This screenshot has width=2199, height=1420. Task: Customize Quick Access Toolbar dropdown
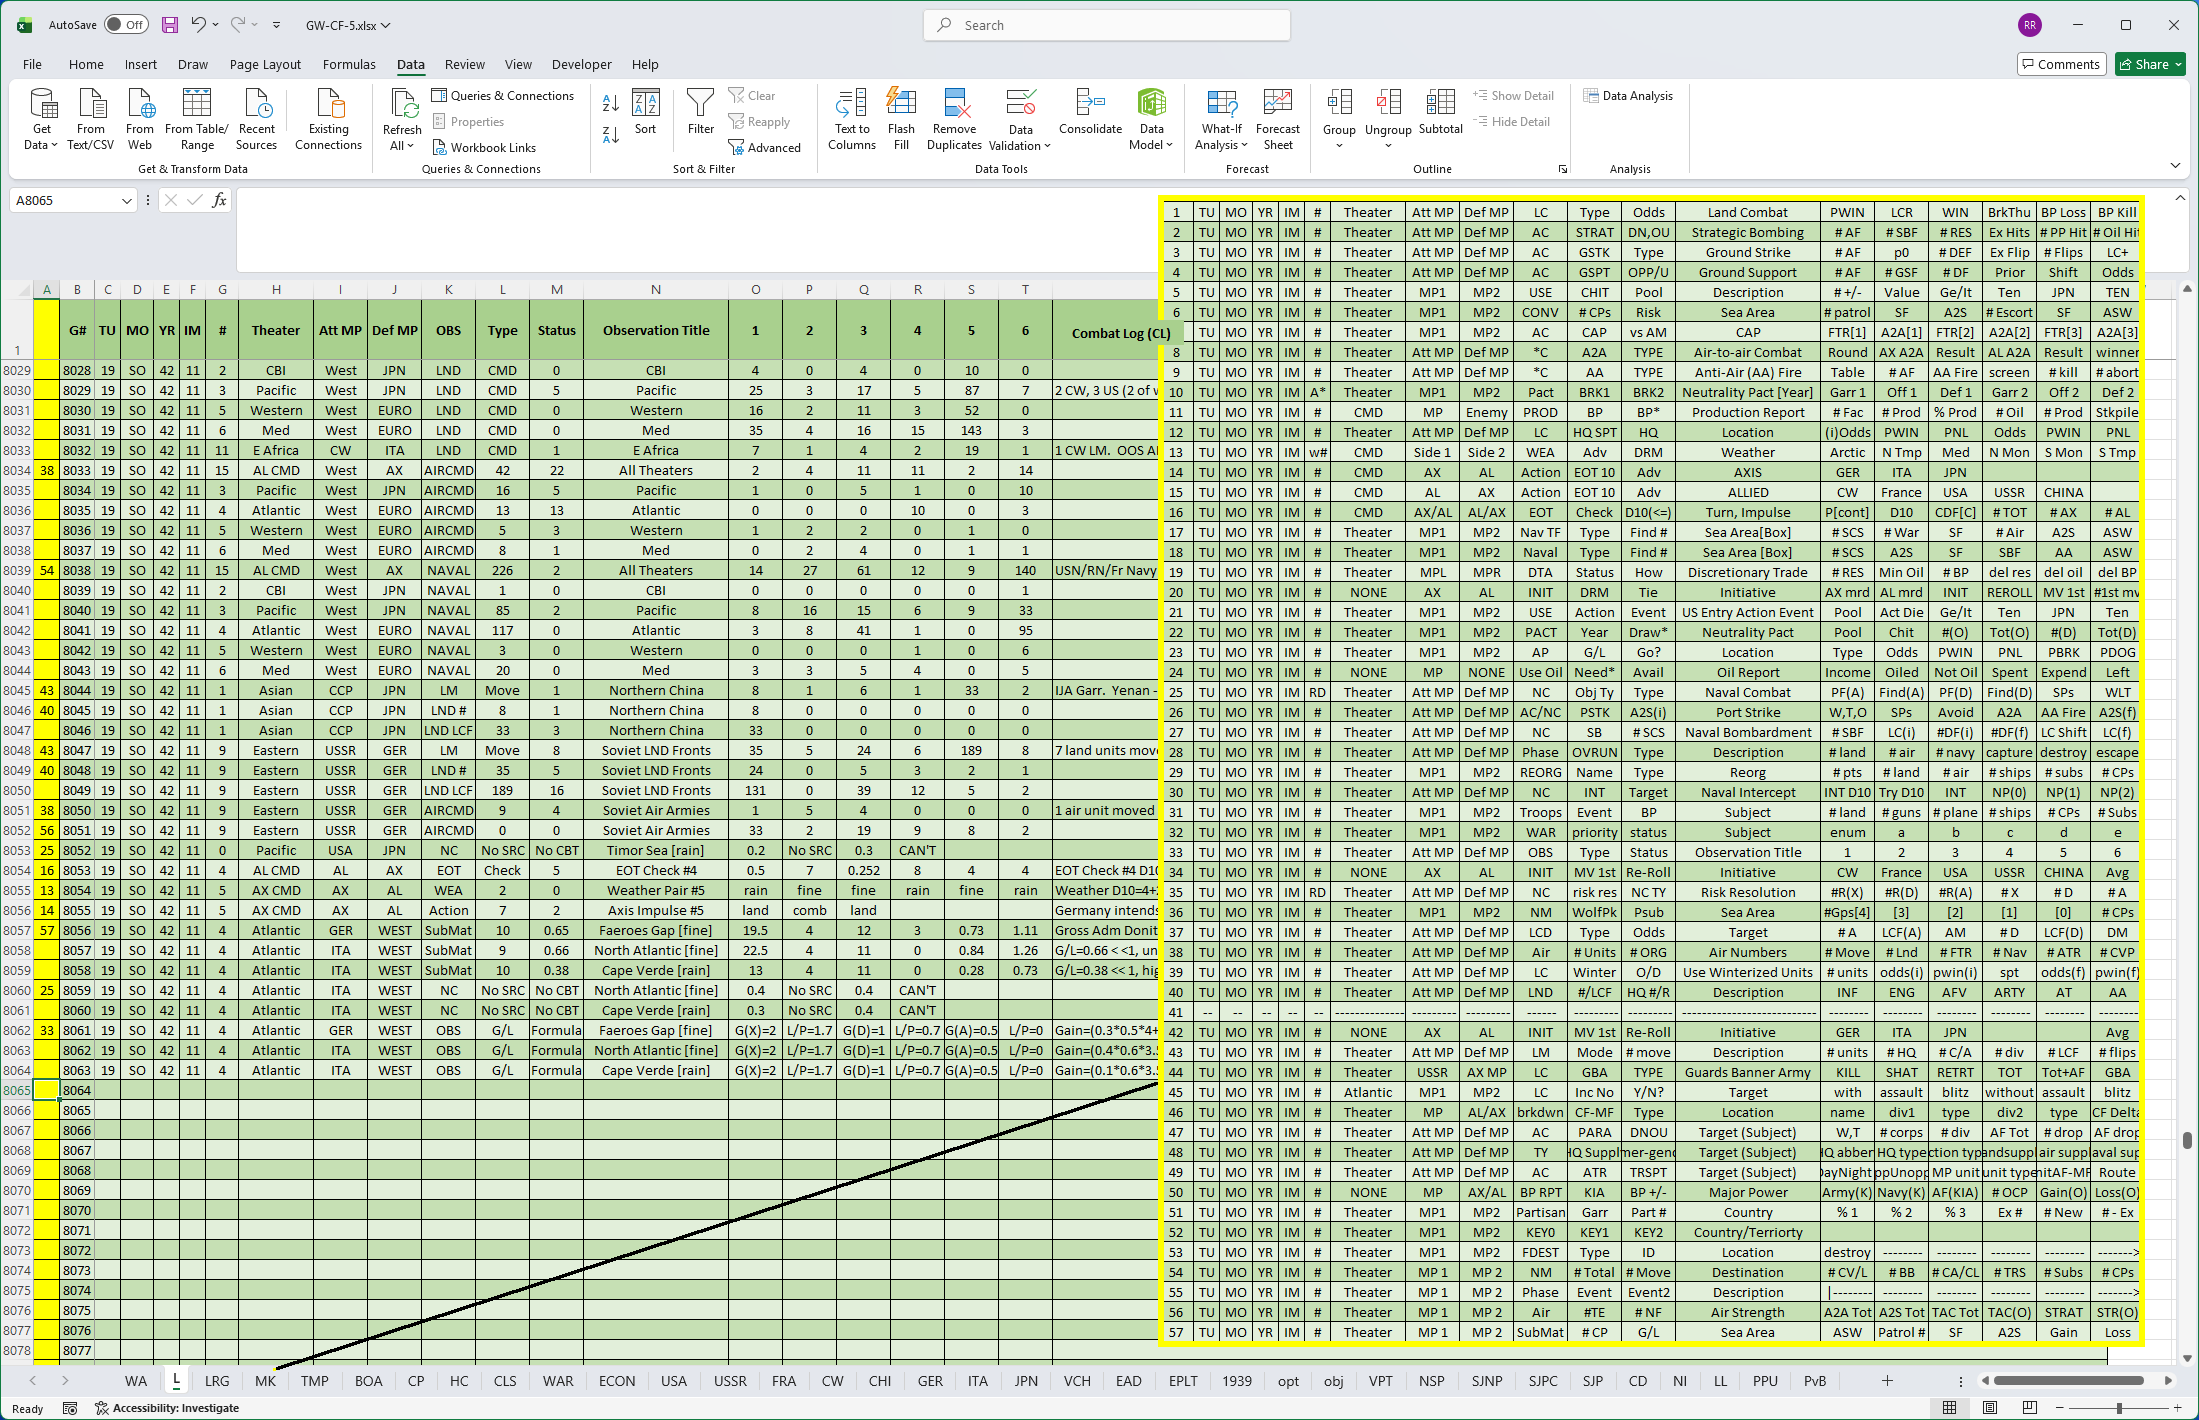277,25
